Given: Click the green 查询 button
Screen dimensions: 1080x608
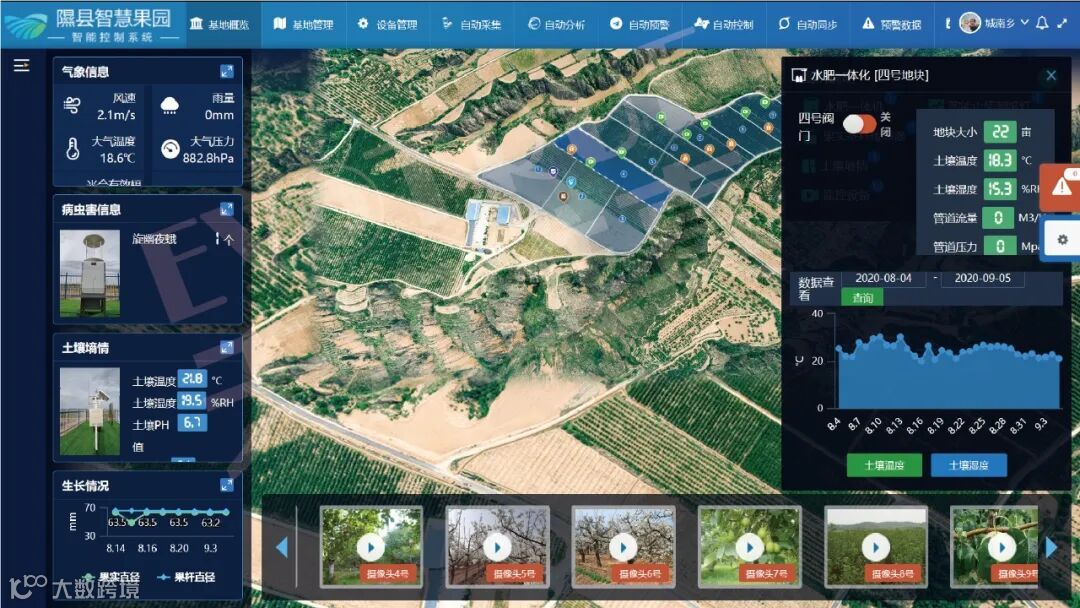Looking at the screenshot, I should (862, 297).
